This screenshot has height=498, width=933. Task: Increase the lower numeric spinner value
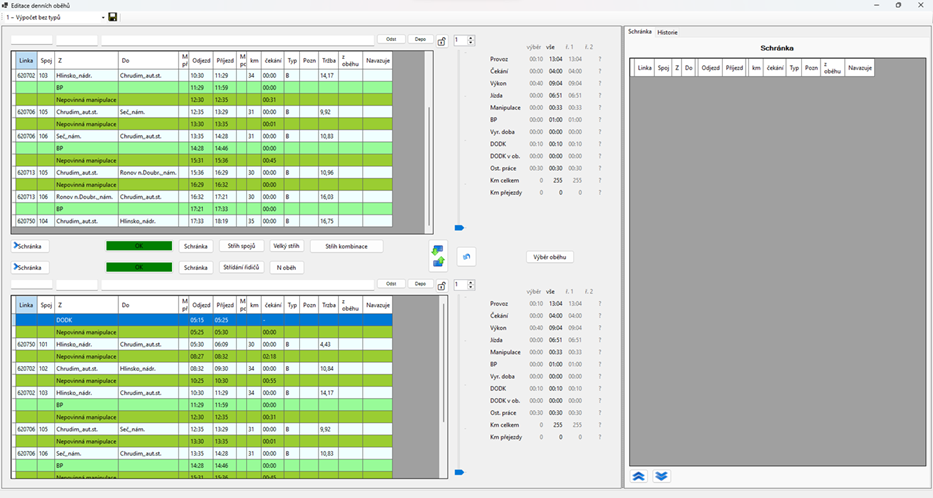tap(471, 282)
